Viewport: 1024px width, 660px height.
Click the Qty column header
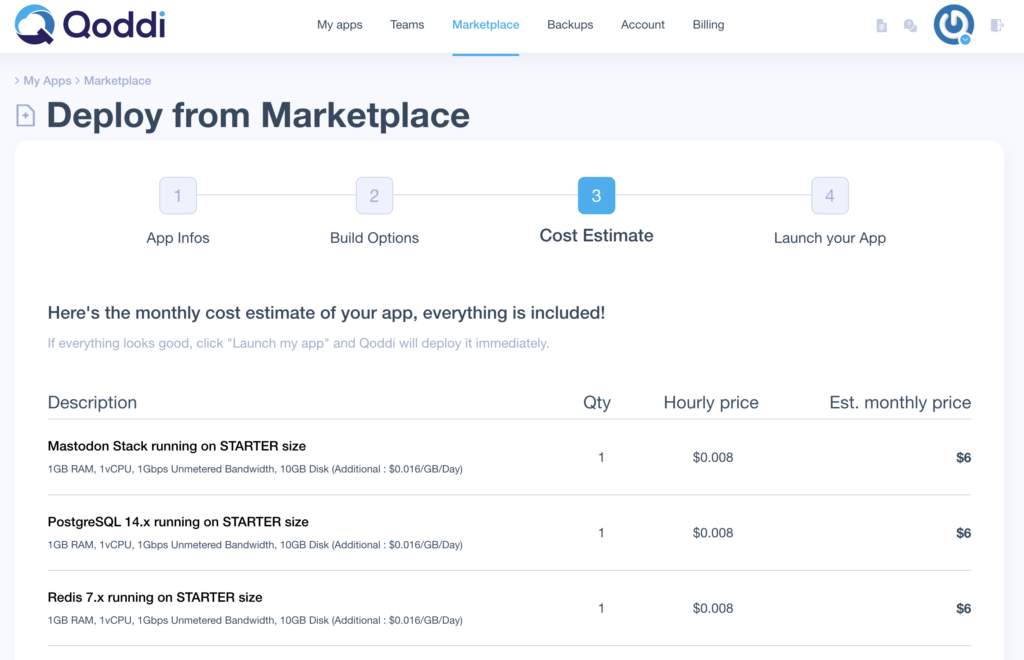(597, 403)
